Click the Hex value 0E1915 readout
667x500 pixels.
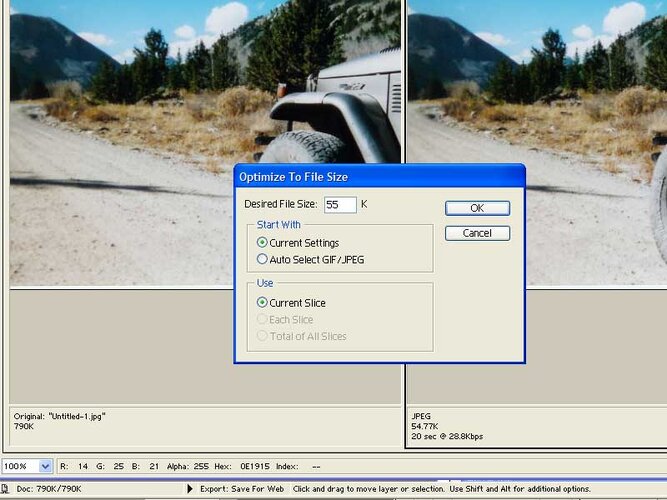point(255,466)
